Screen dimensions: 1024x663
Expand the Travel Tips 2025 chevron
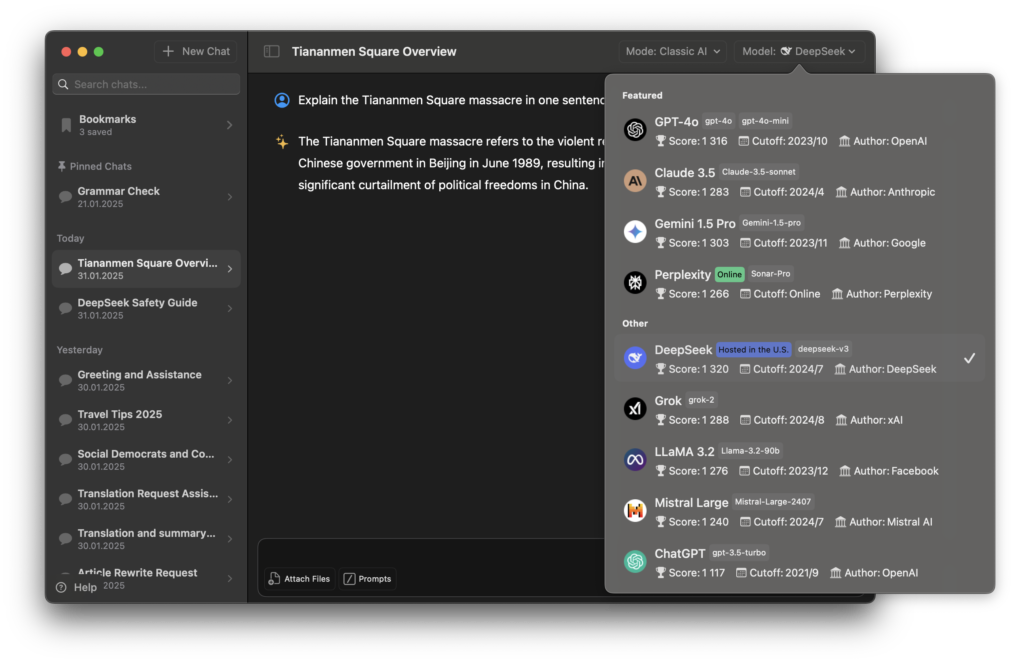[x=230, y=420]
